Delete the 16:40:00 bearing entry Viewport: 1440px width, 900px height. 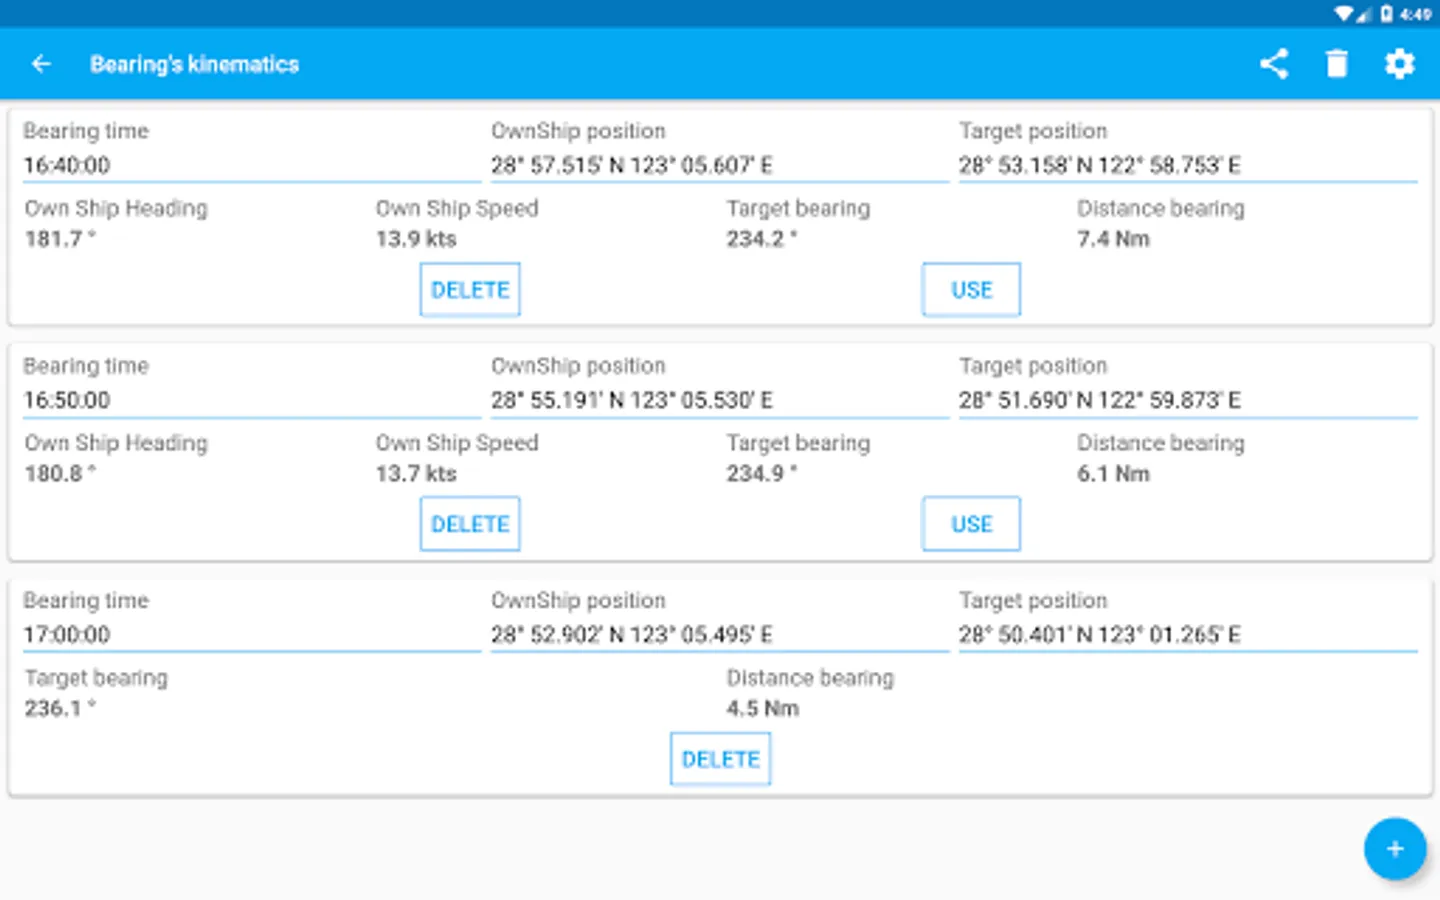click(470, 290)
